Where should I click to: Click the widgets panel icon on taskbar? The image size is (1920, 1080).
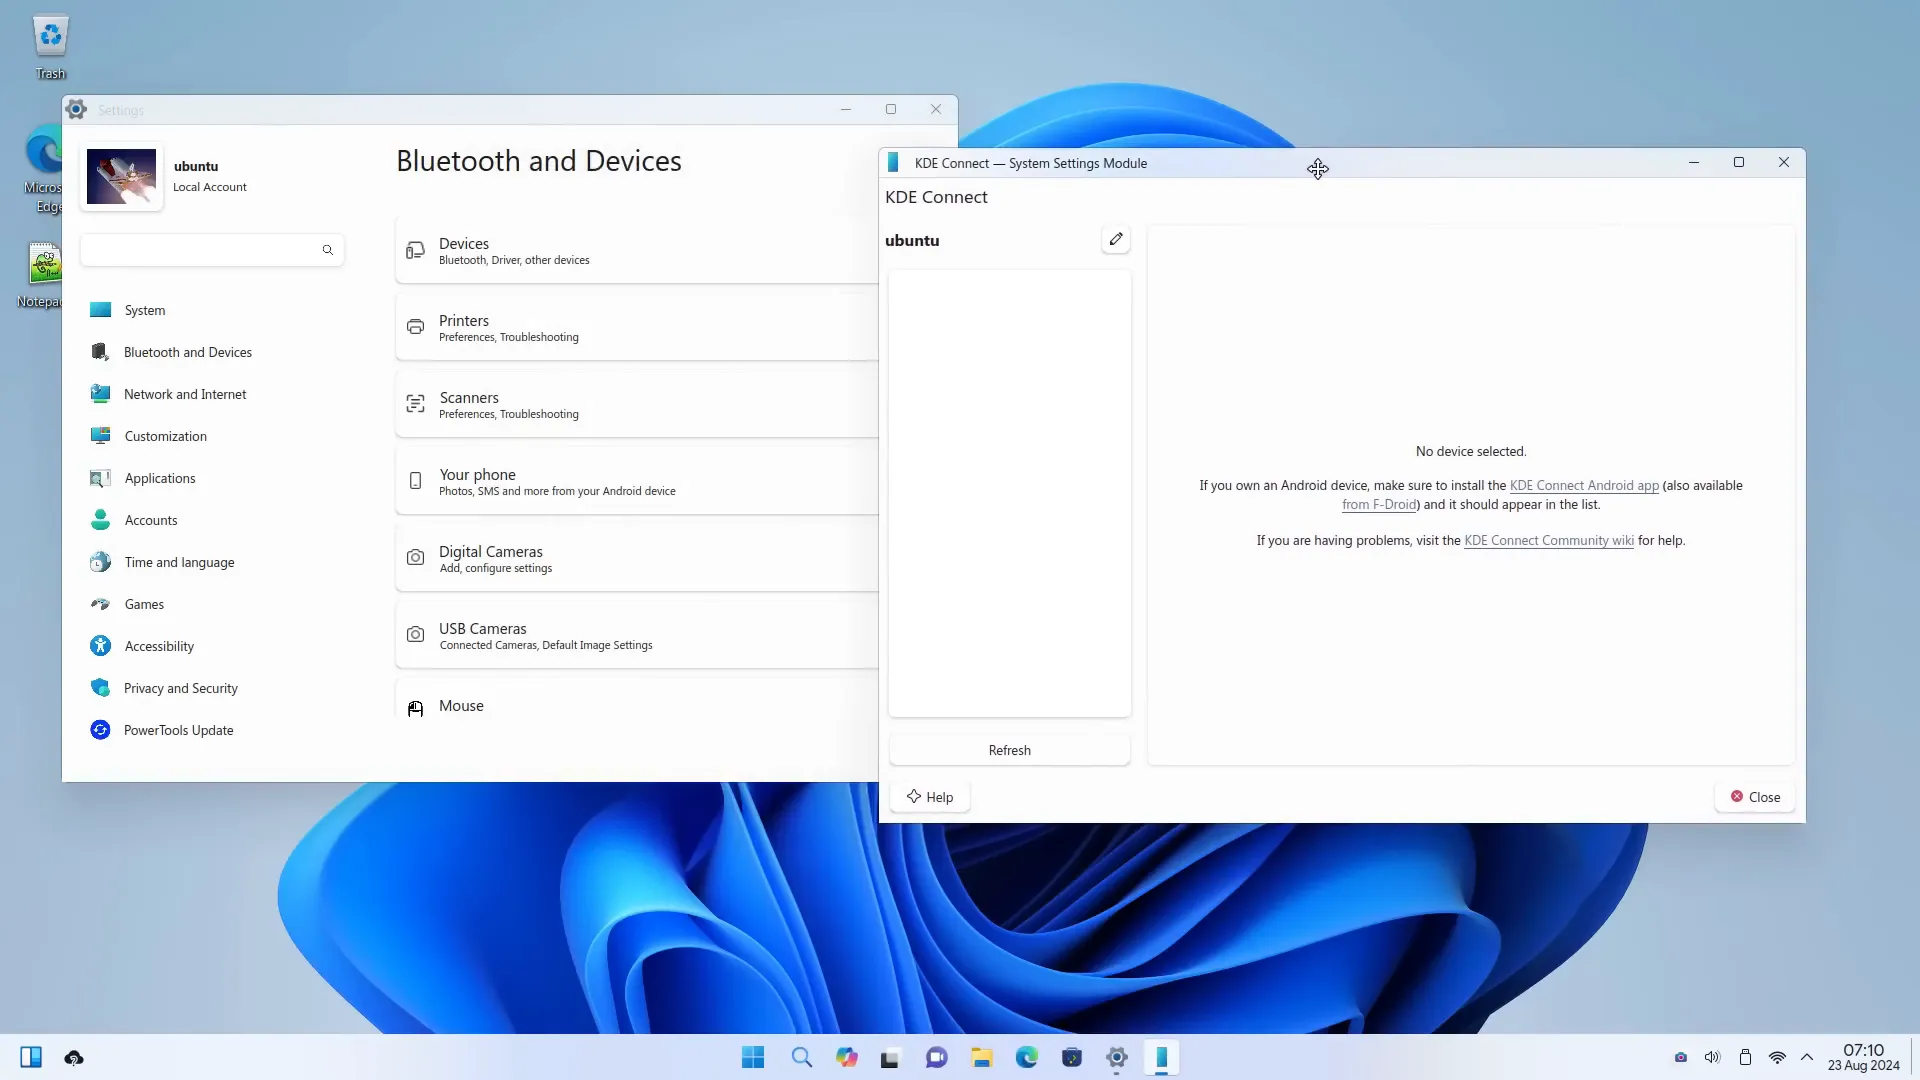(31, 1057)
